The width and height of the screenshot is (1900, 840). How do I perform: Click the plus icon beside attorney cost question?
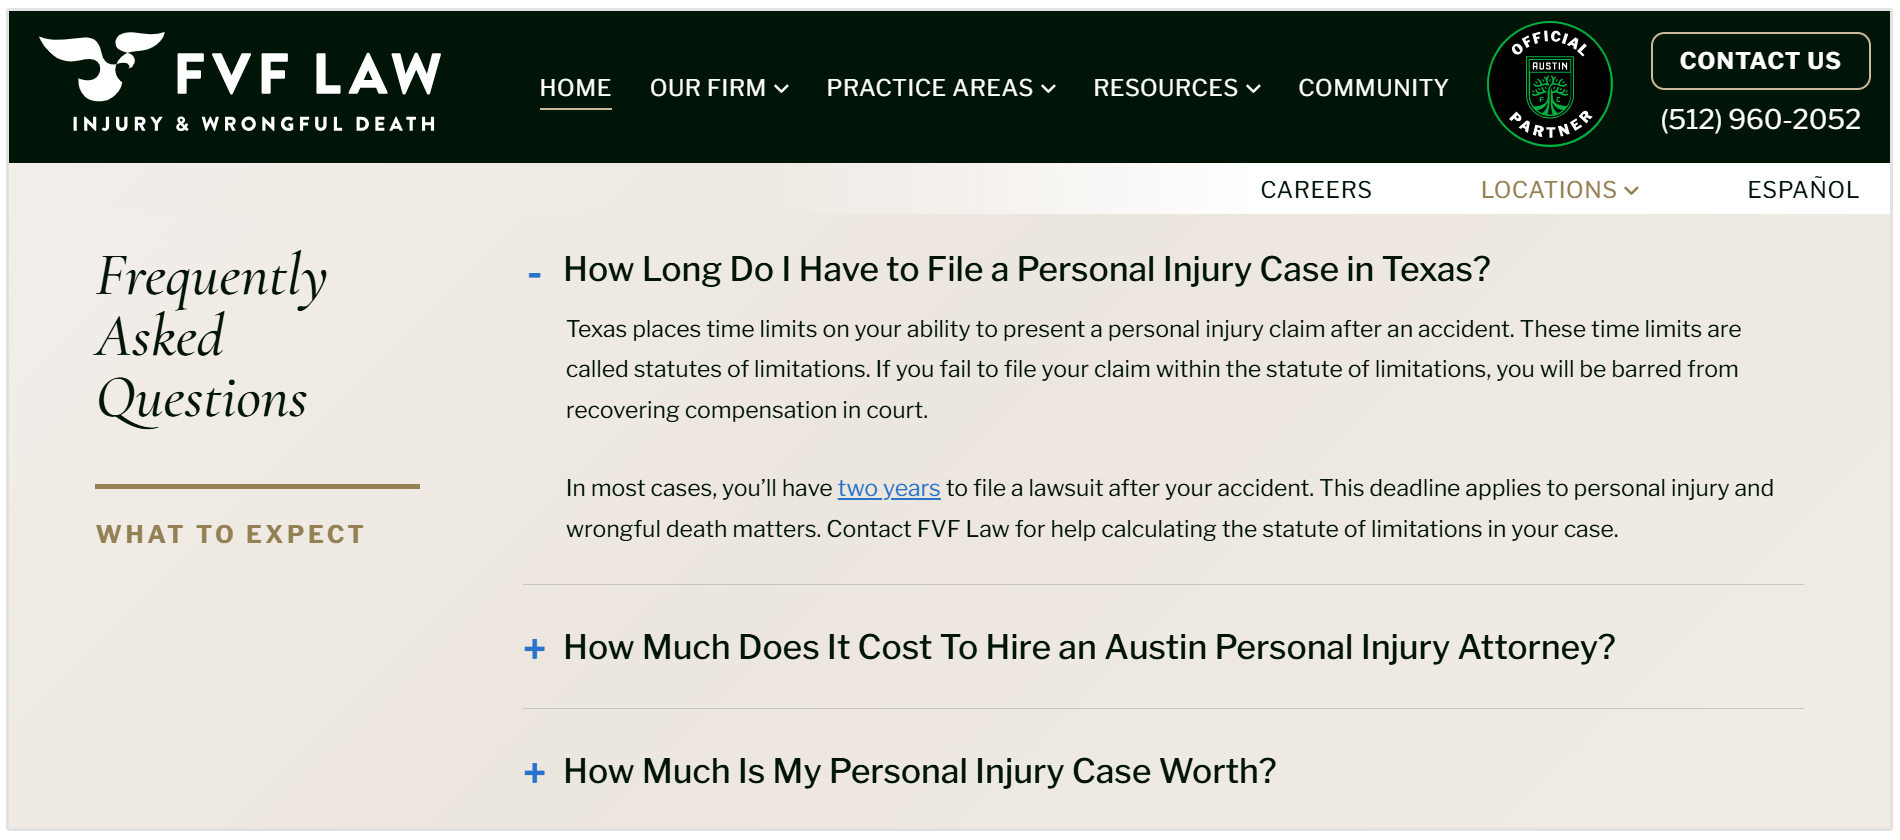point(536,648)
